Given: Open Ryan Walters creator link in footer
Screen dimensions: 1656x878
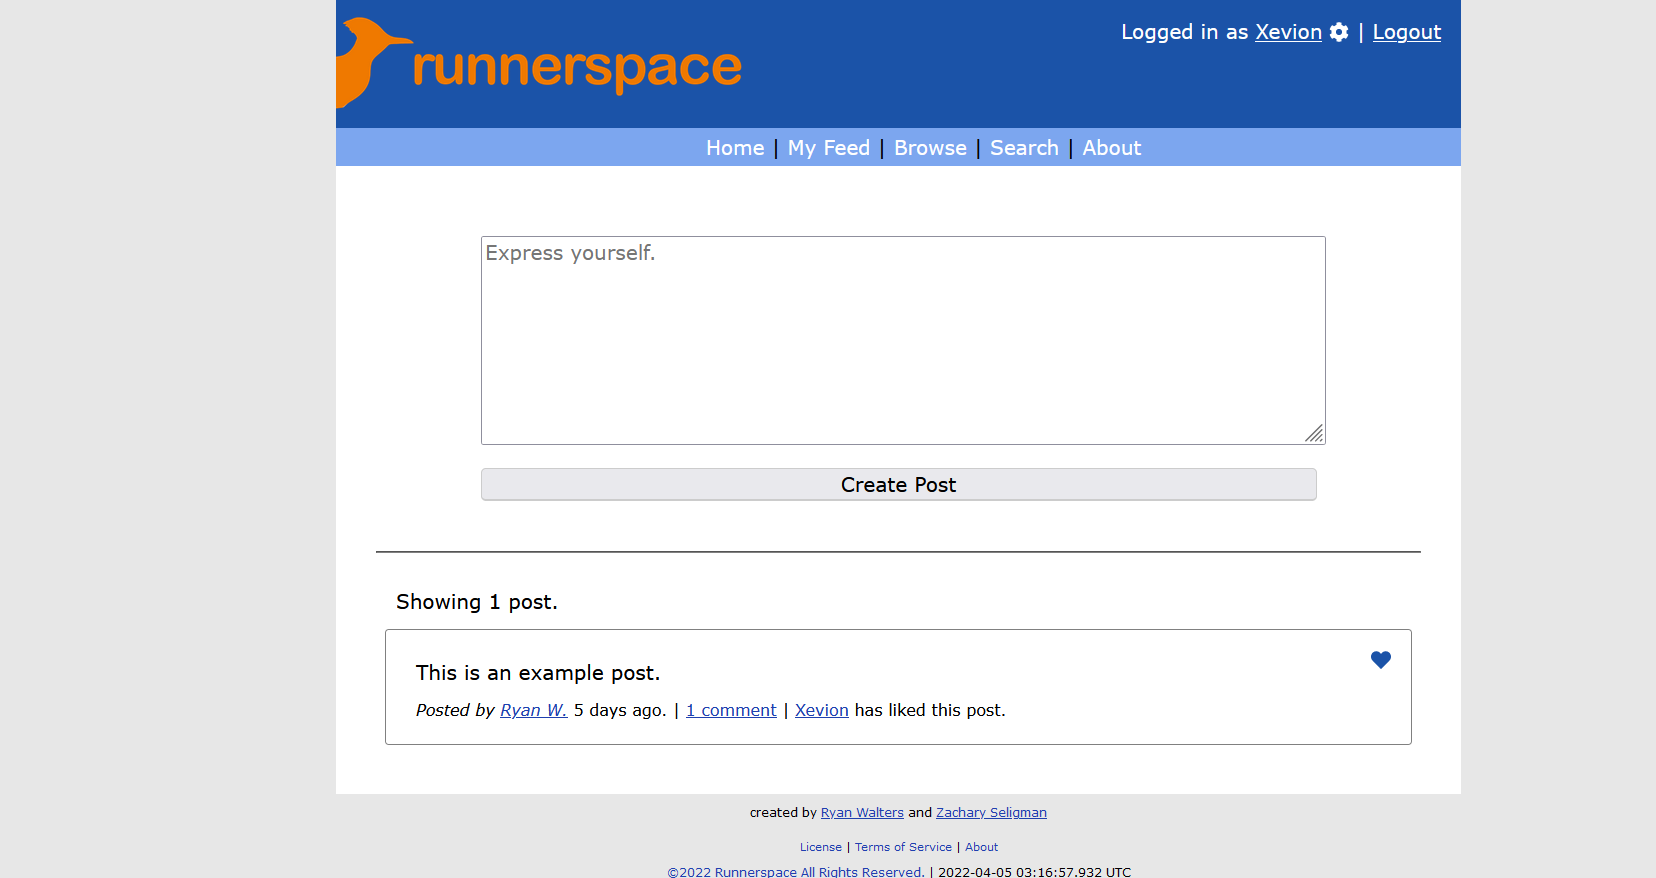Looking at the screenshot, I should click(x=862, y=813).
